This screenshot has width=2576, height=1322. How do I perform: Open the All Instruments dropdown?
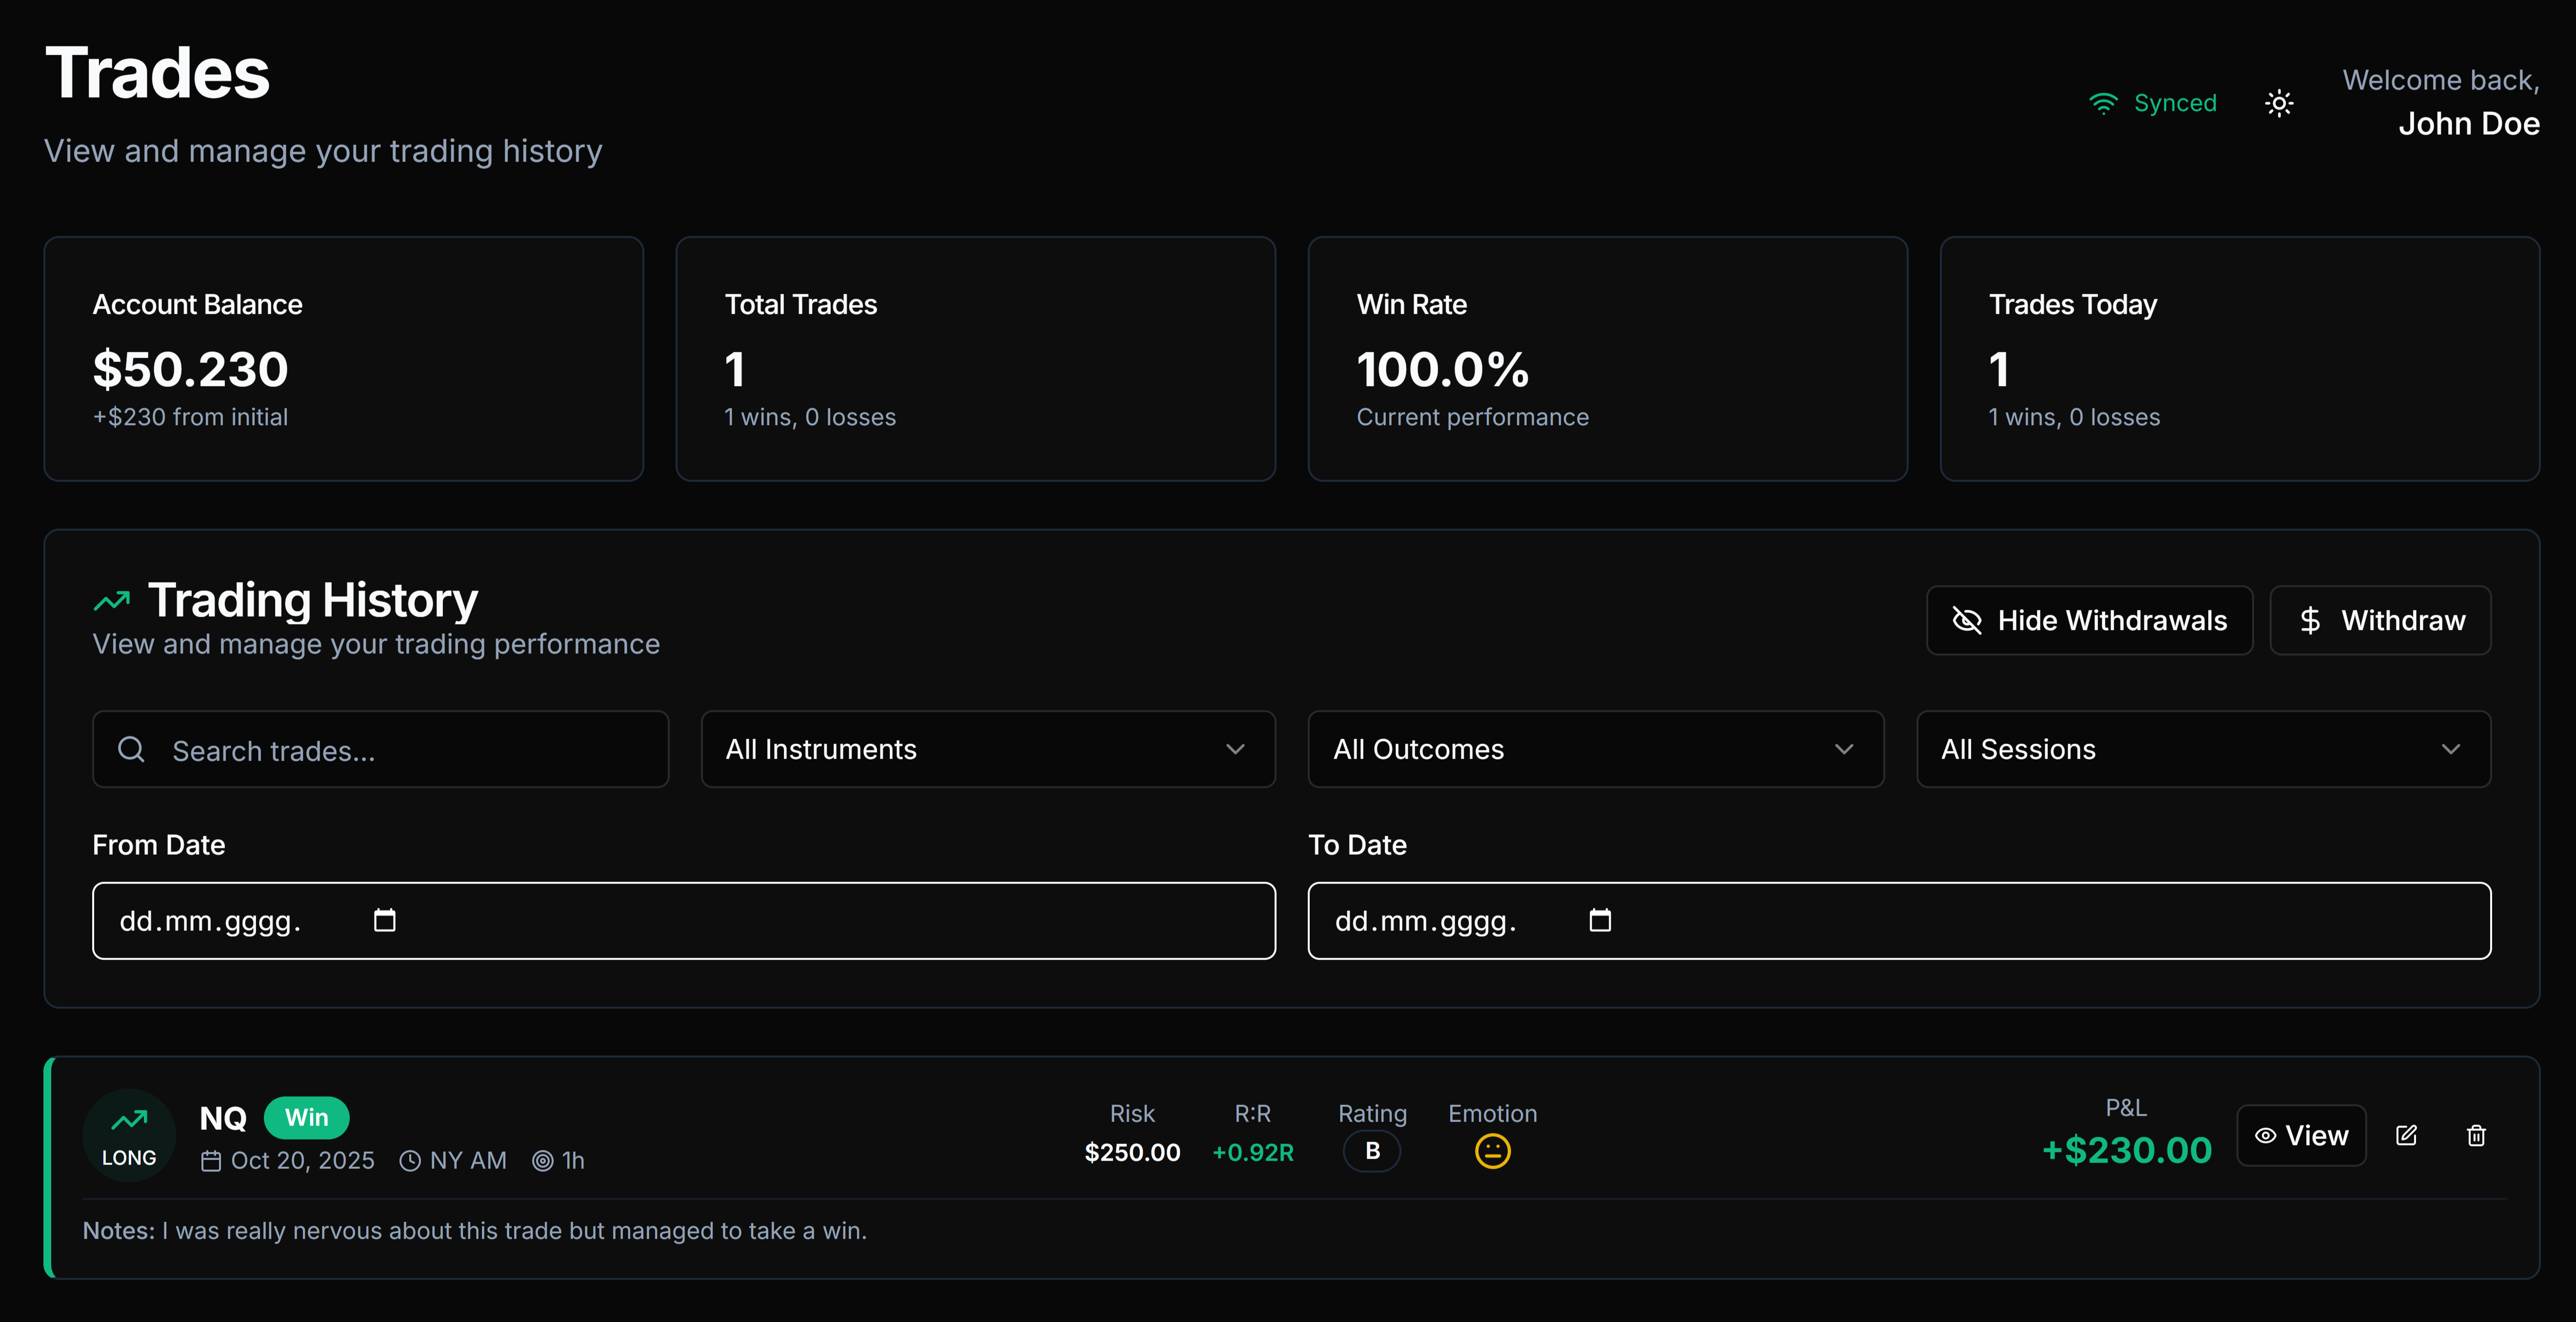(x=988, y=749)
